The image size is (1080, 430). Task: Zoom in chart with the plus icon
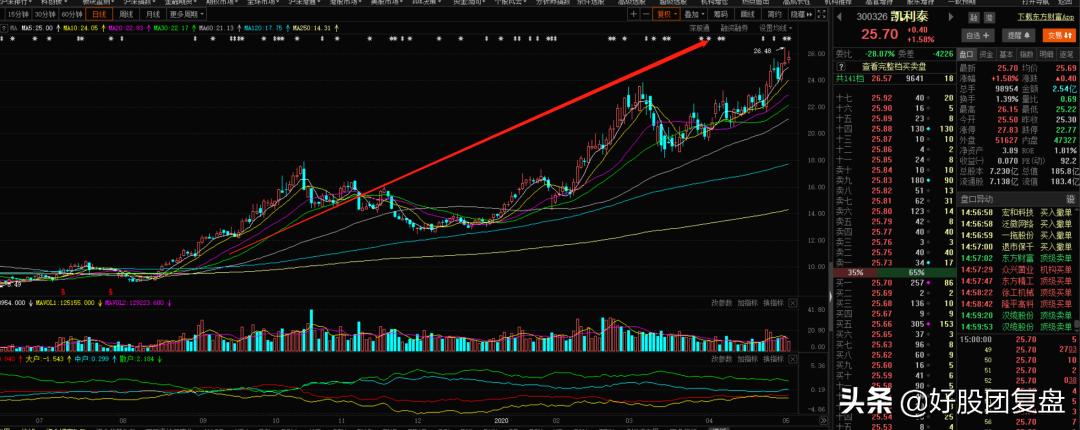[634, 14]
